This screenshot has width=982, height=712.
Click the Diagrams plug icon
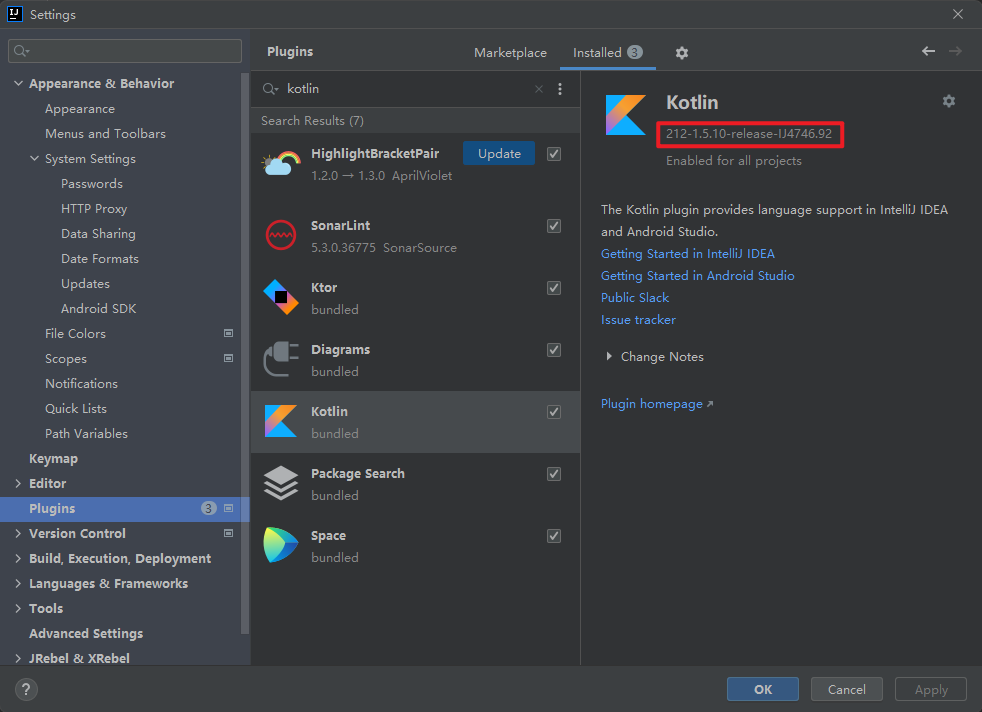click(x=281, y=359)
